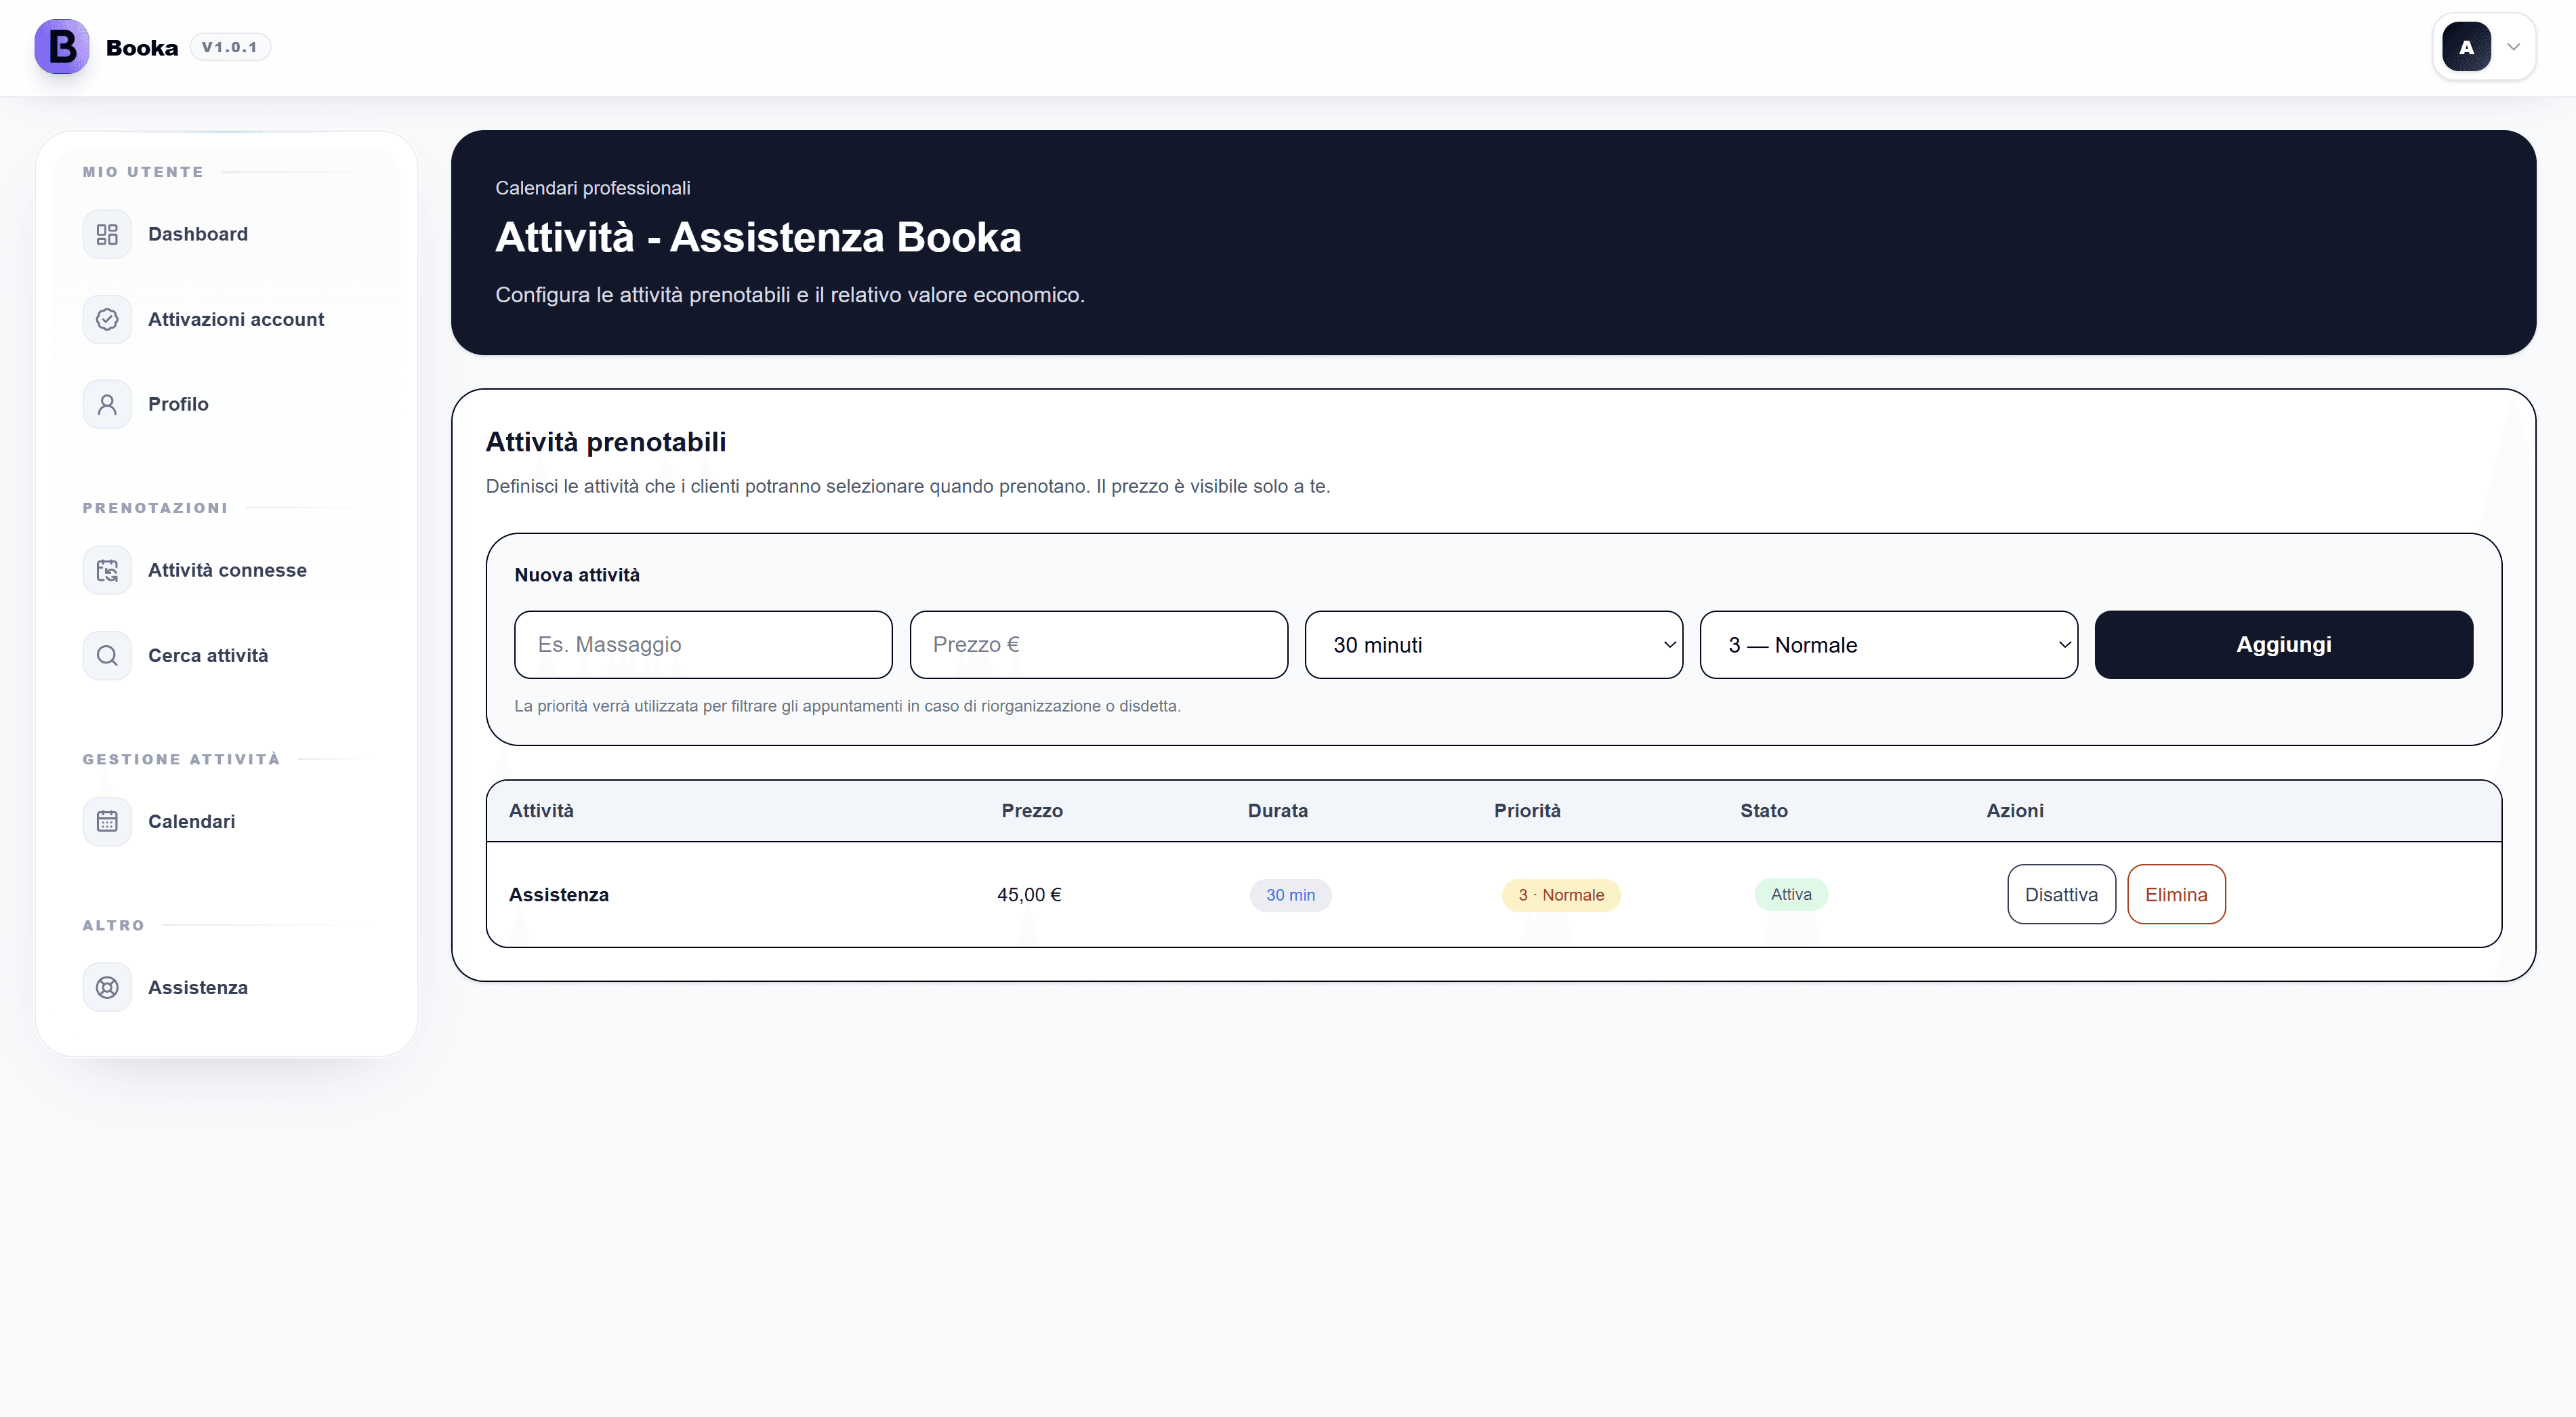This screenshot has width=2576, height=1417.
Task: Click the '45,00 €' price cell
Action: pyautogui.click(x=1029, y=894)
